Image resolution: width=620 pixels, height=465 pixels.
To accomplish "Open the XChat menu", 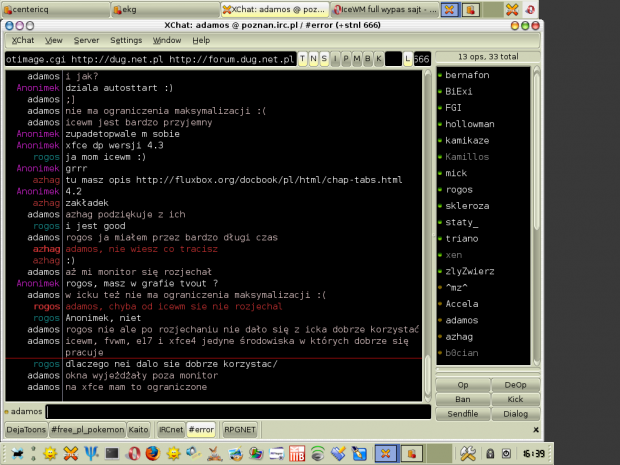I will coord(23,40).
